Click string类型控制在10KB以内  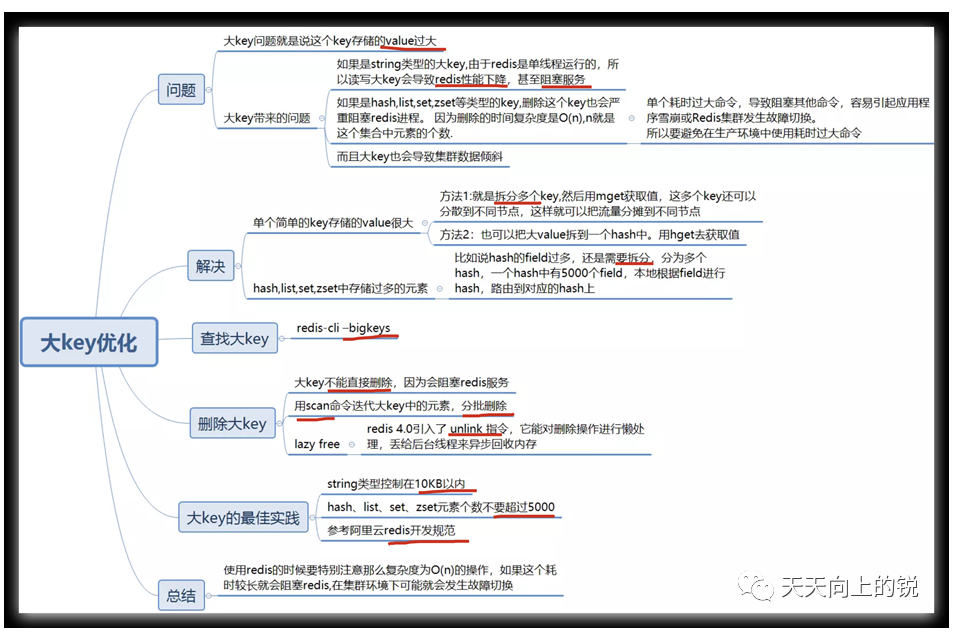[396, 484]
